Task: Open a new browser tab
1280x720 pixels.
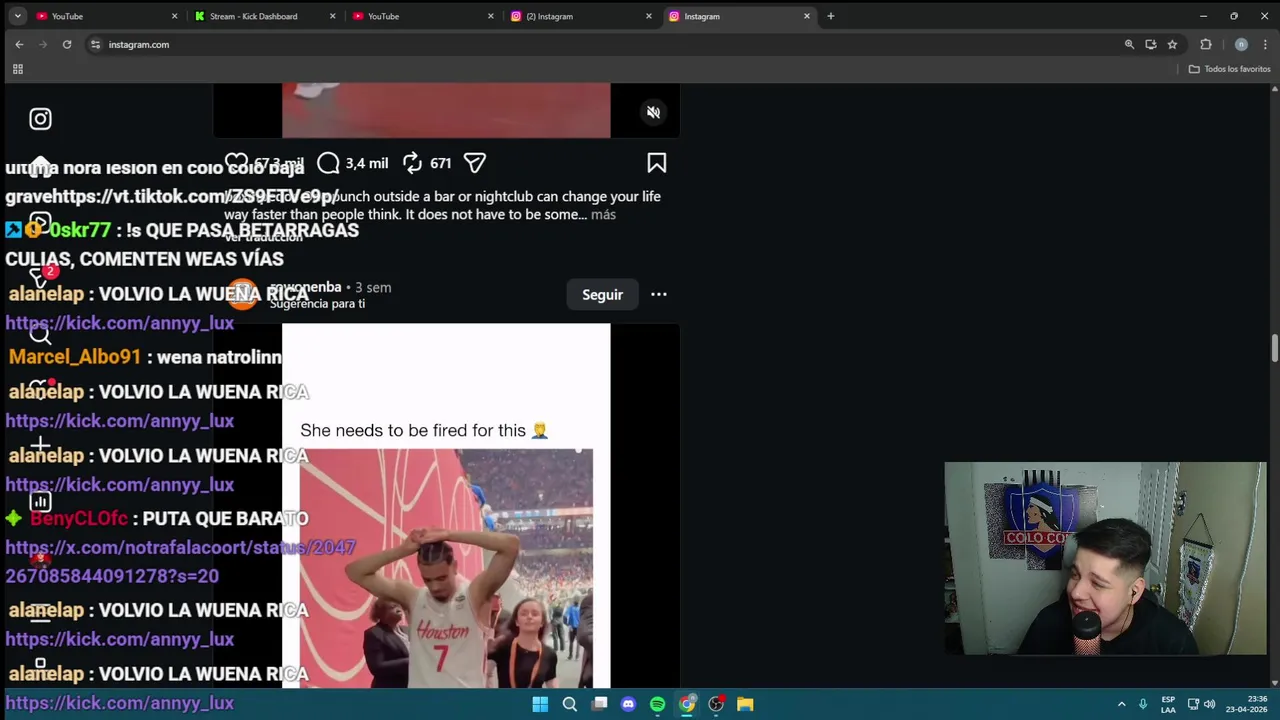Action: (830, 16)
